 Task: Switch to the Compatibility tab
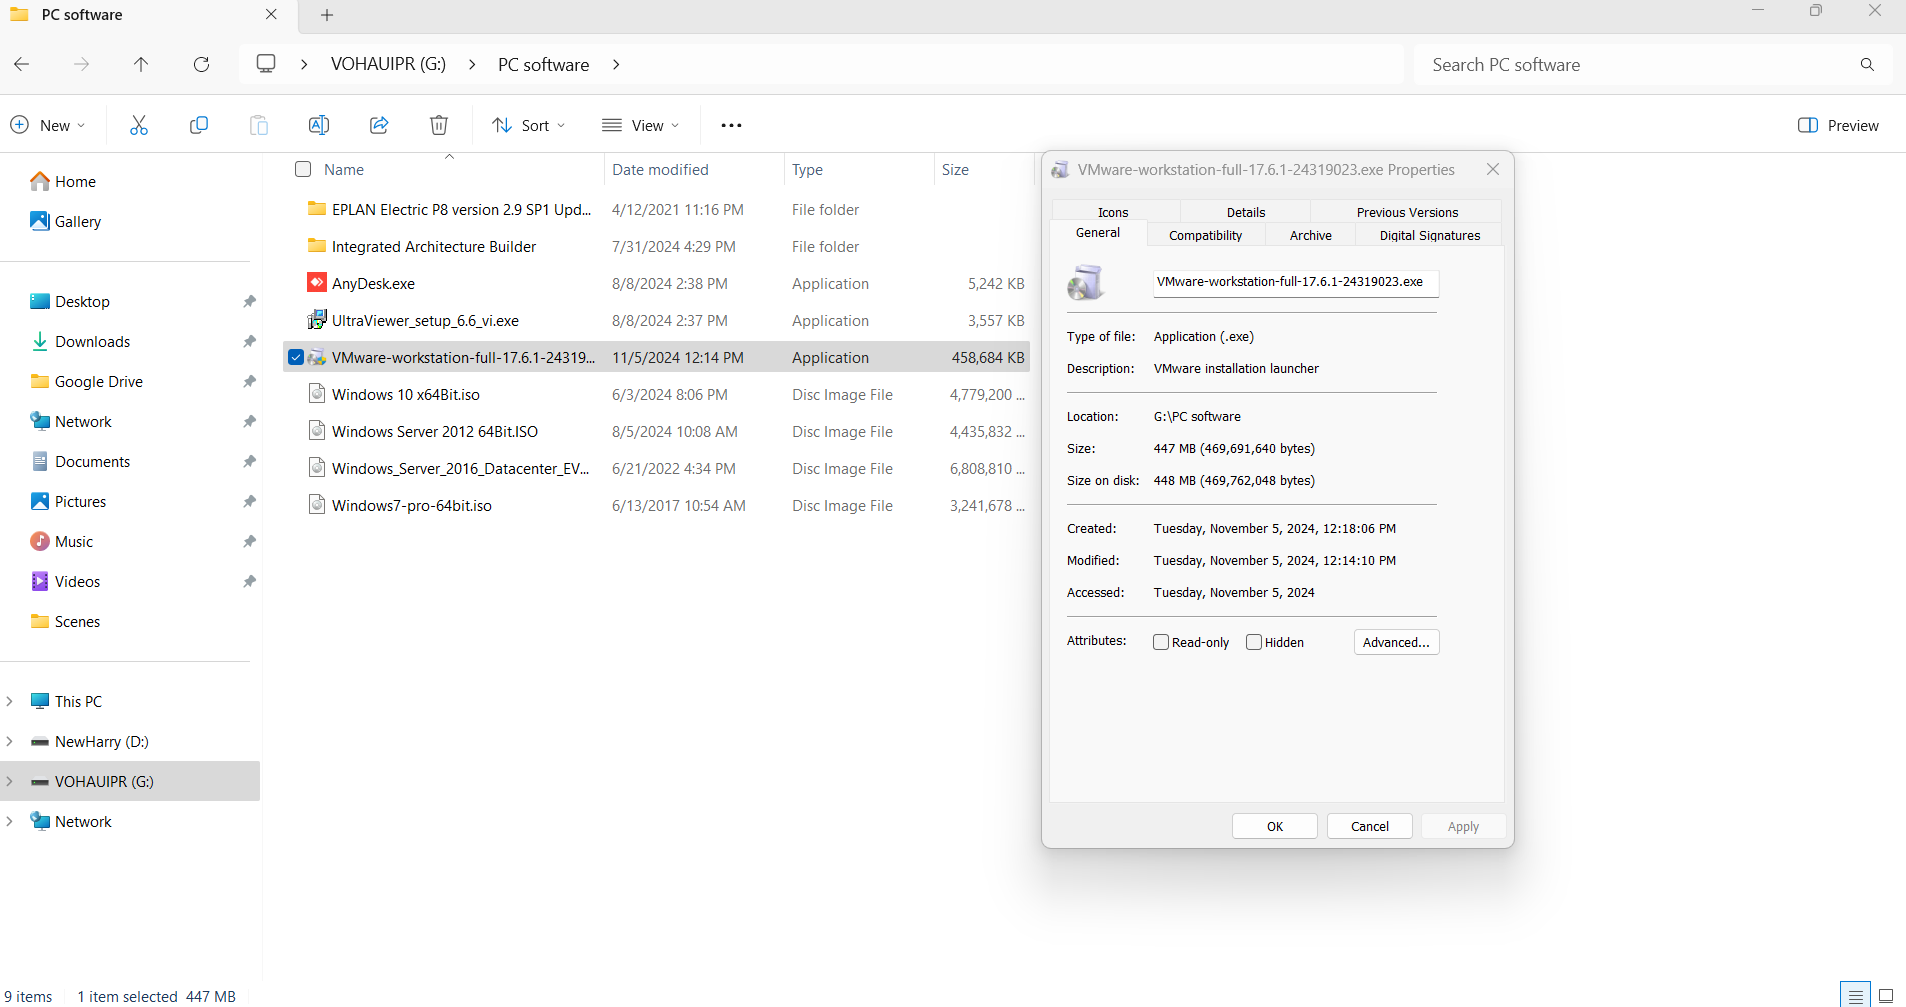tap(1205, 235)
